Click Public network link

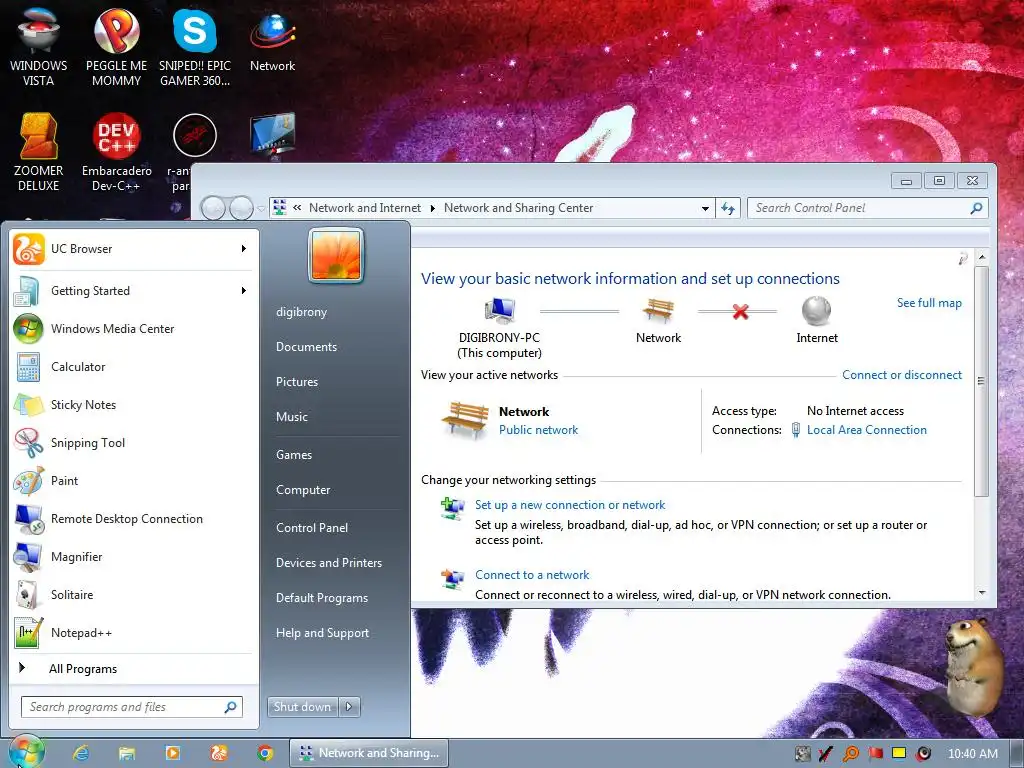pos(538,430)
